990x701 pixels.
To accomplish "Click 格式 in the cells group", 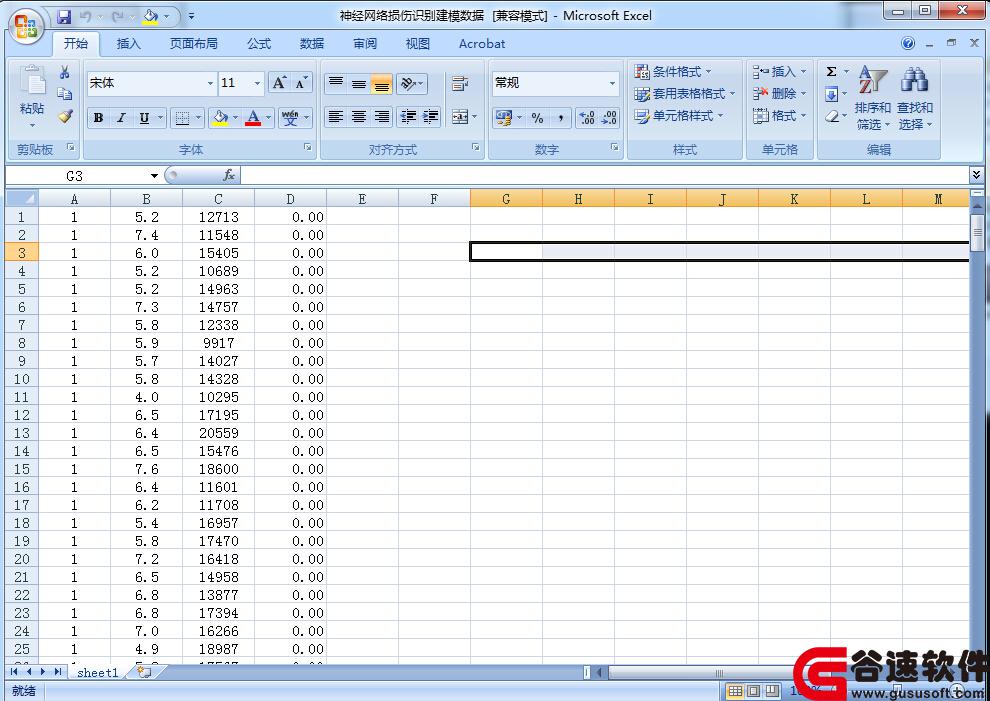I will [779, 116].
